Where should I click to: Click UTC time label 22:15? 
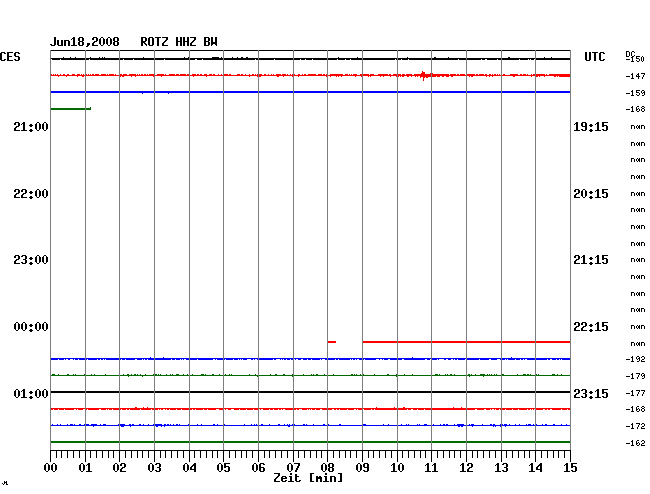[x=591, y=327]
